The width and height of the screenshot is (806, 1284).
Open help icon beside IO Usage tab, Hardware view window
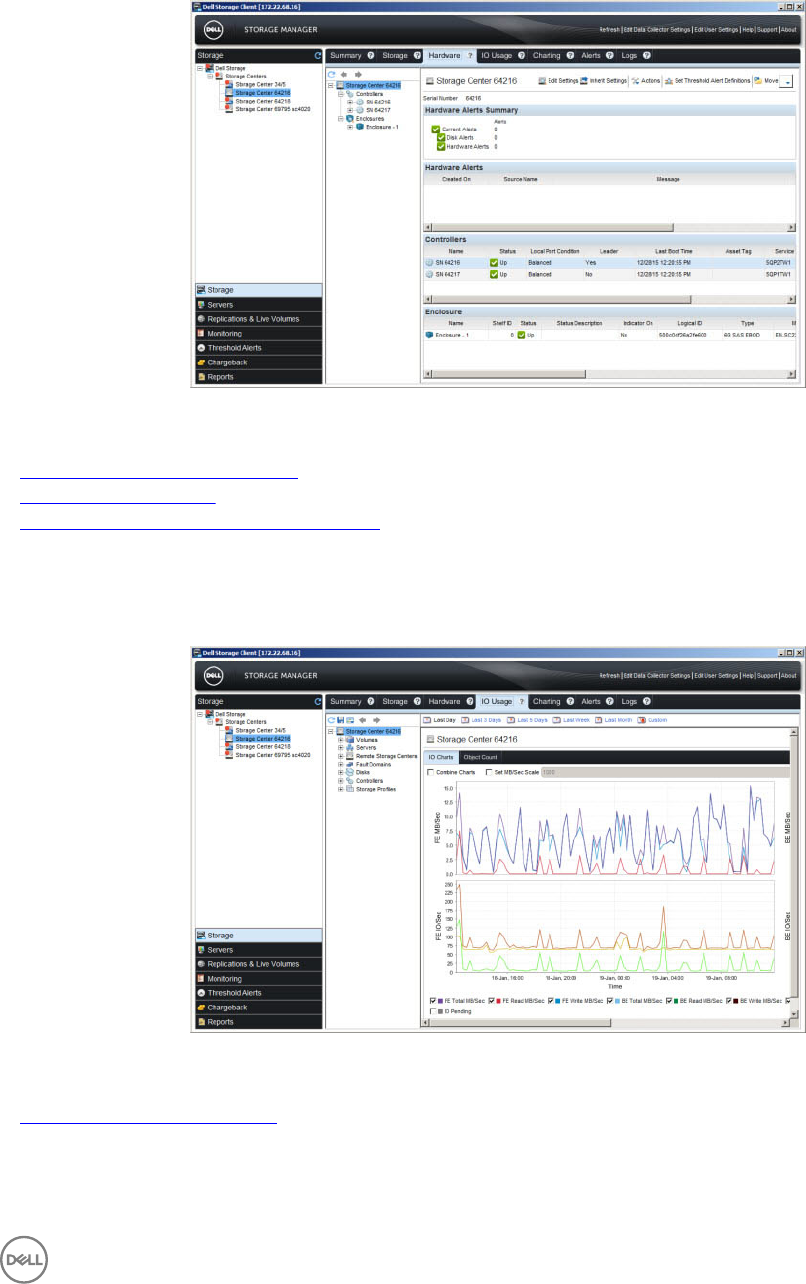point(521,56)
